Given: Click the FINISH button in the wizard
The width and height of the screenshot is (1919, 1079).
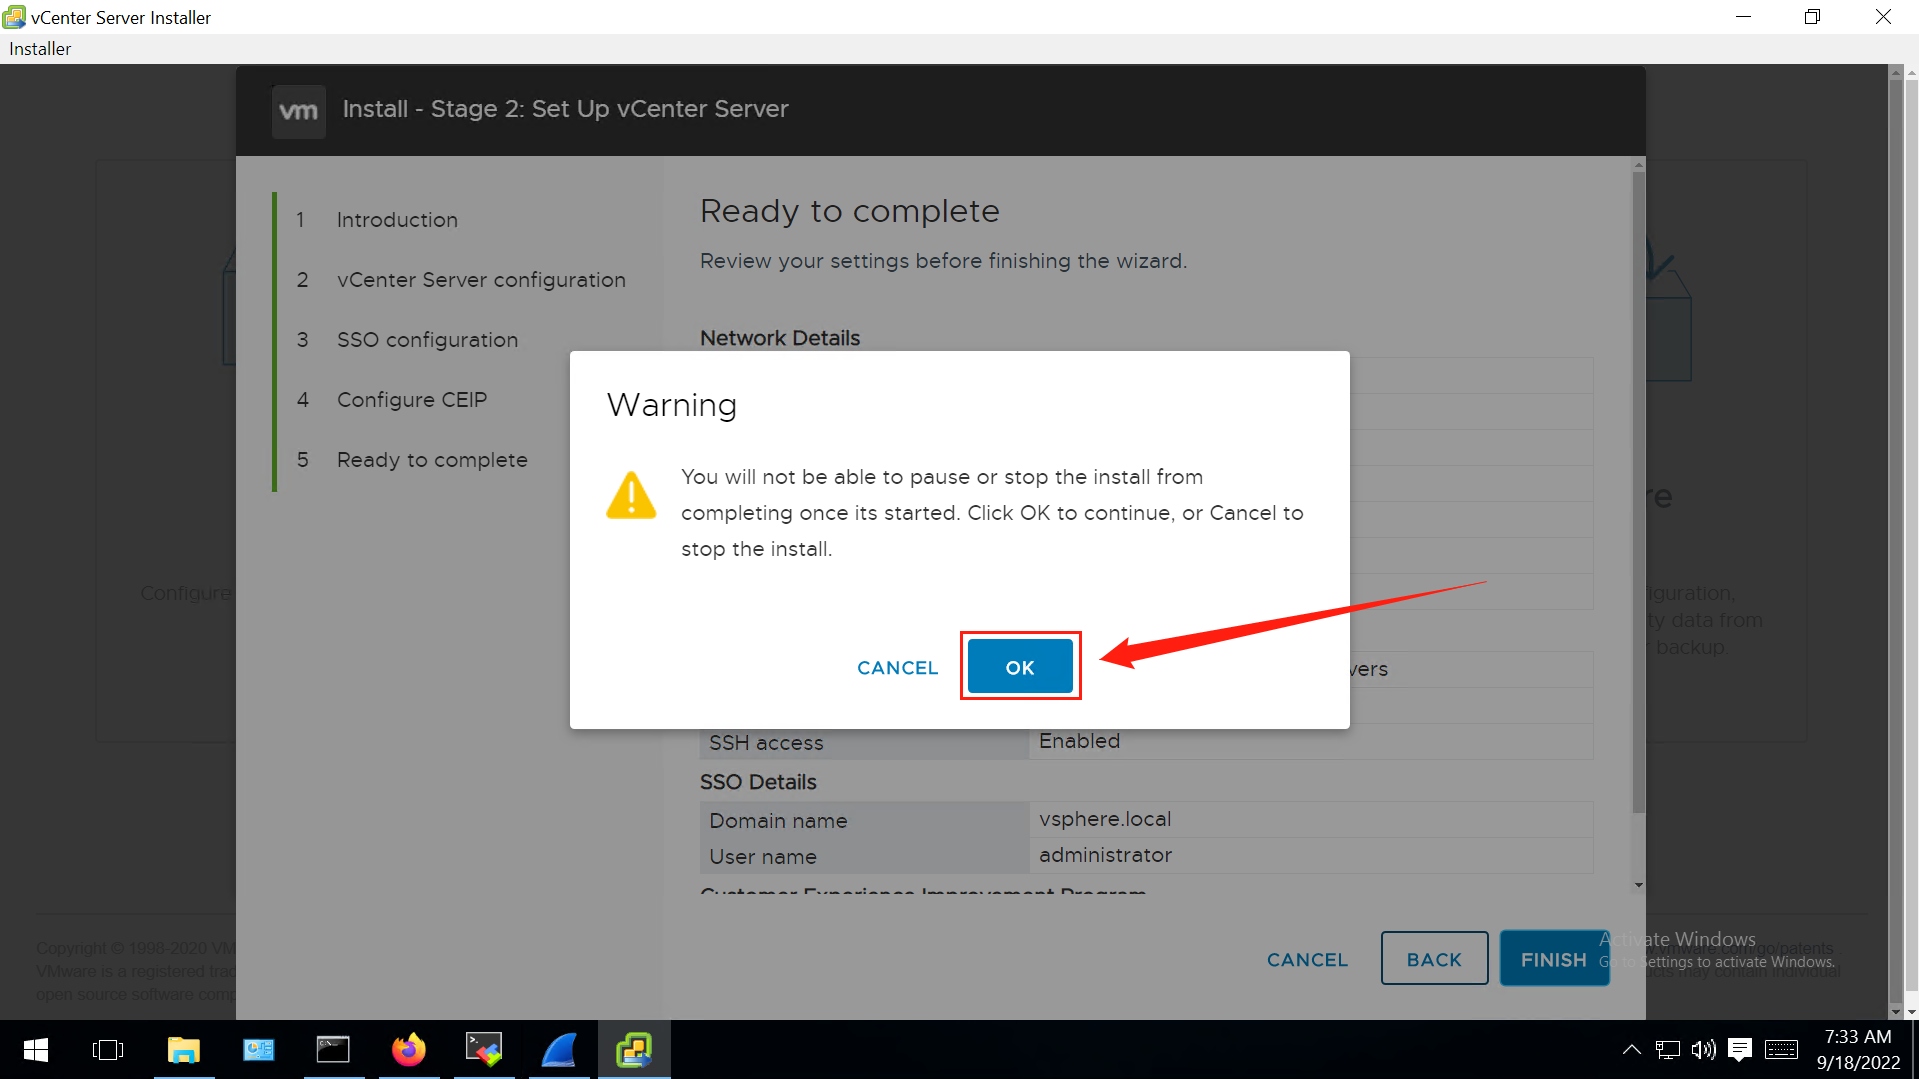Looking at the screenshot, I should (1554, 959).
